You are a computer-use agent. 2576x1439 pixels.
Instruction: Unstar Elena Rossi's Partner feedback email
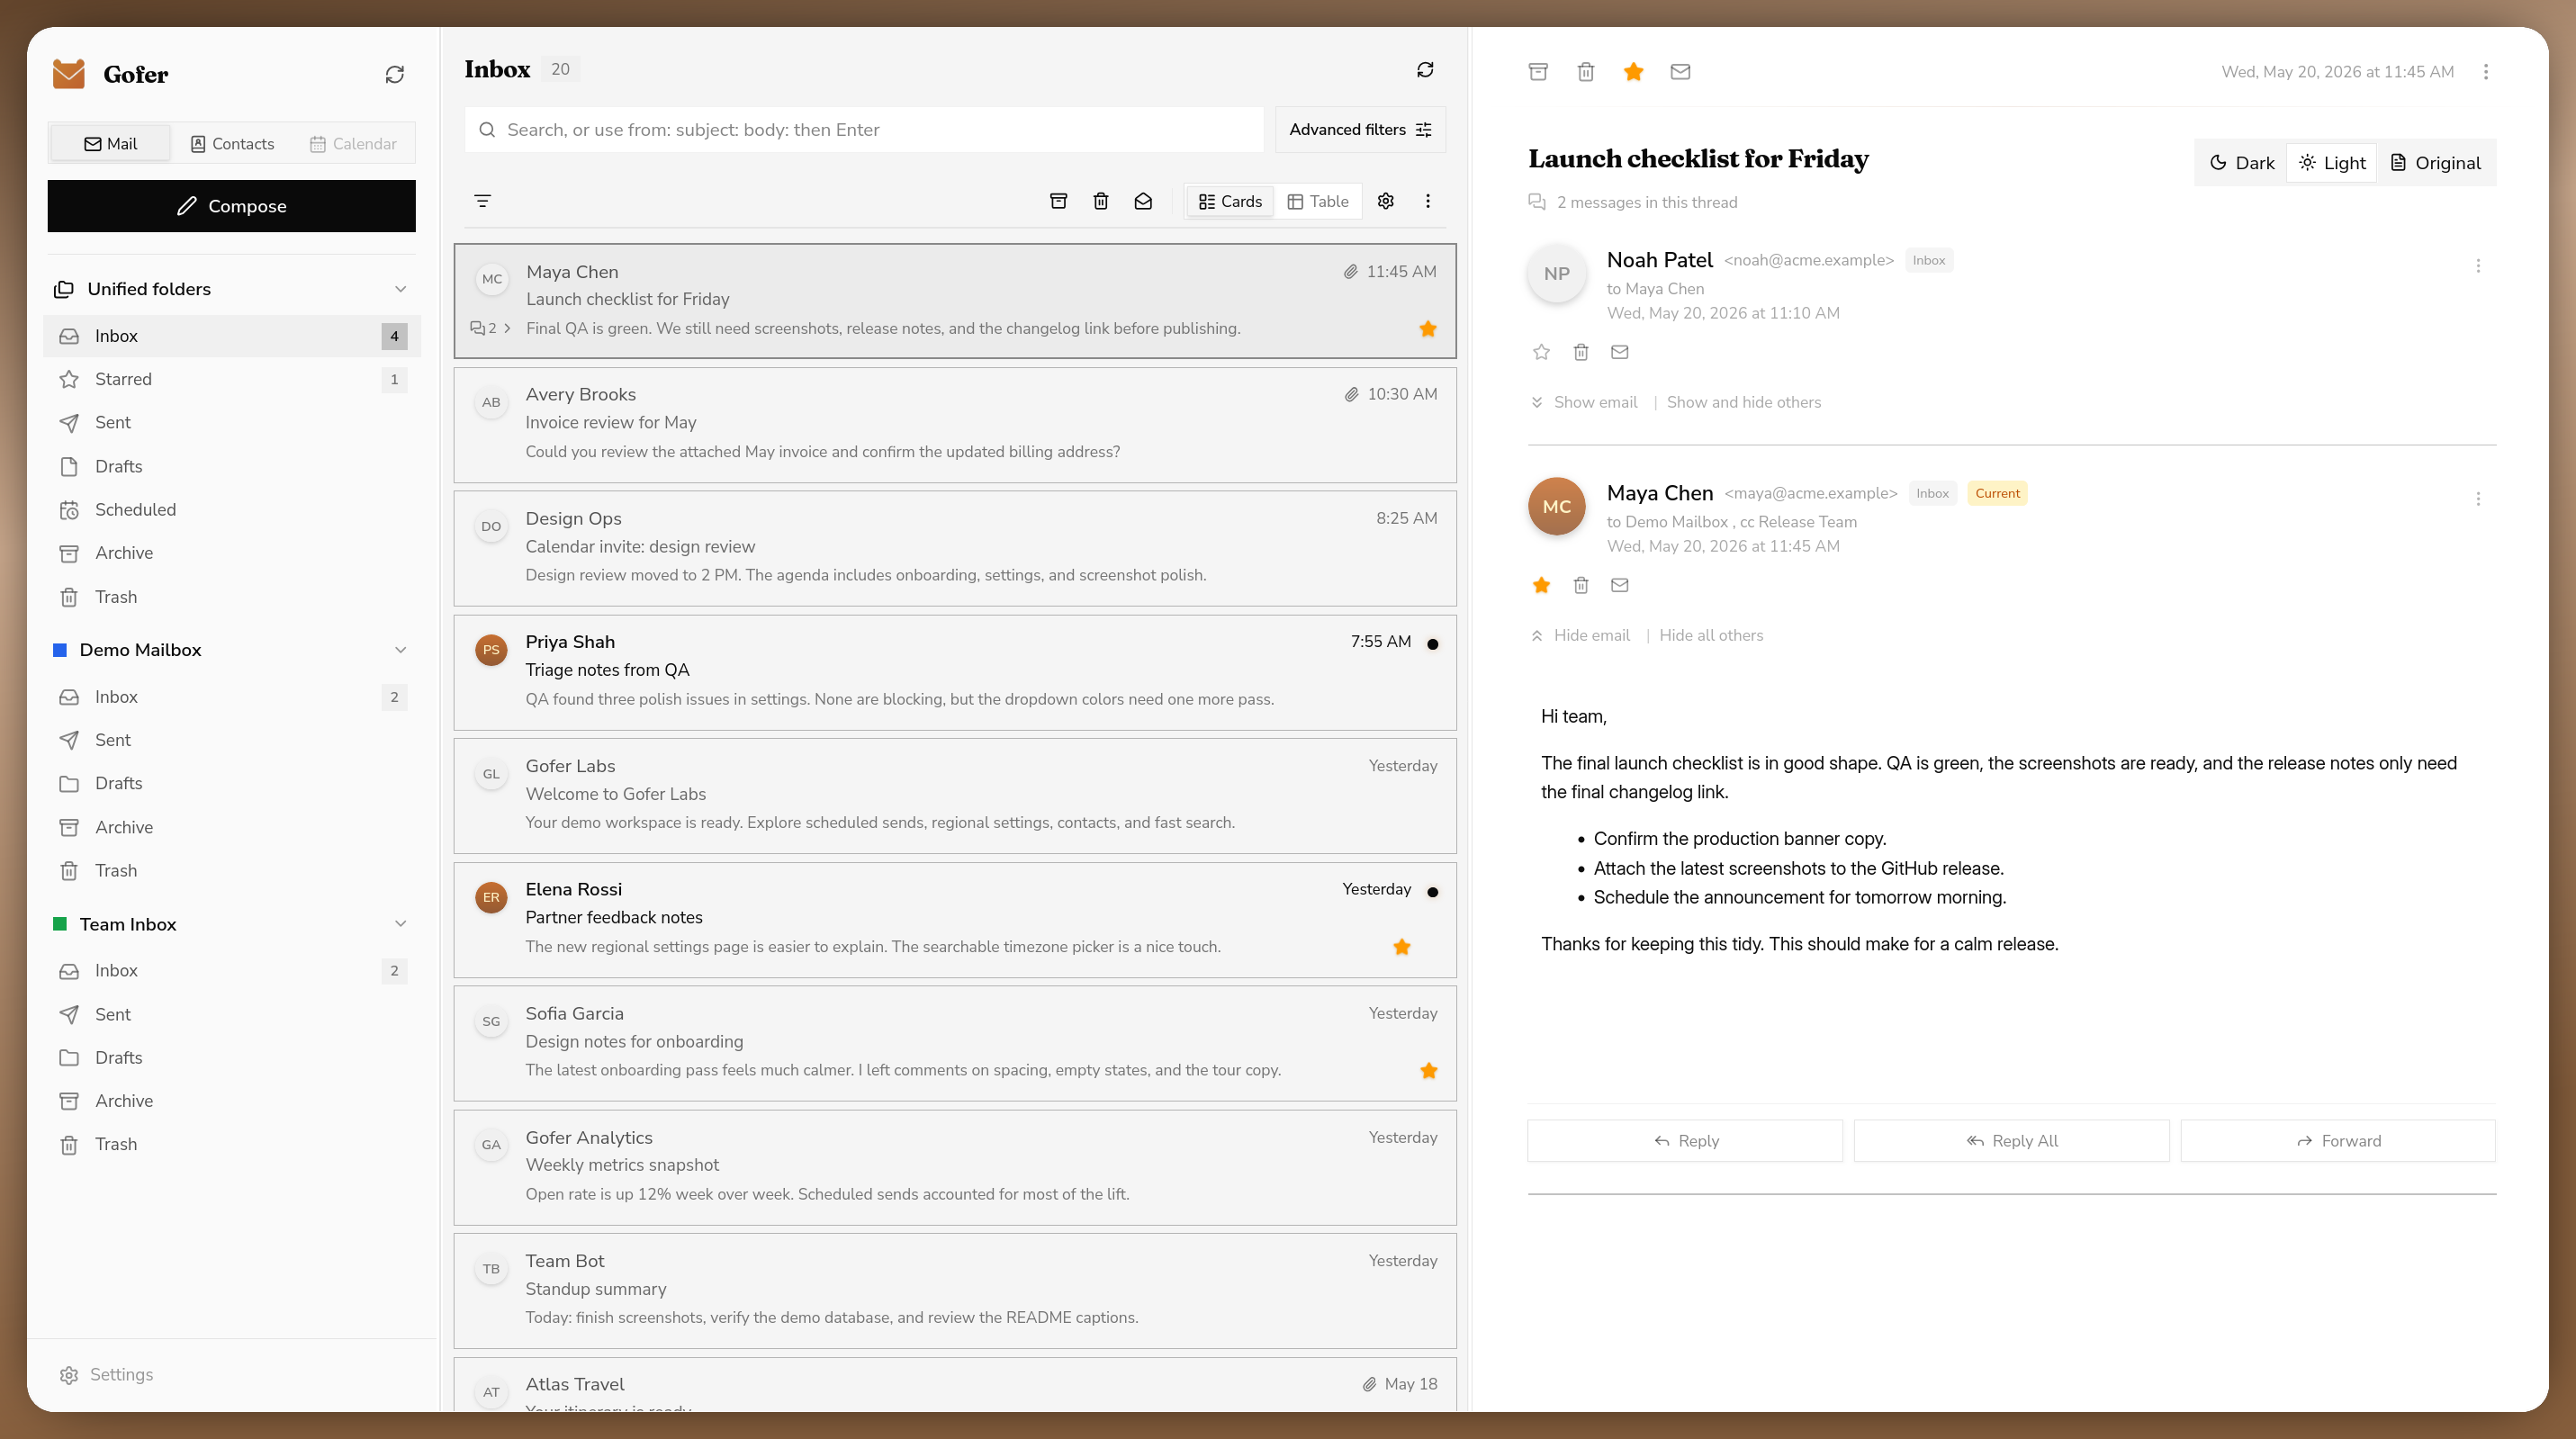click(x=1402, y=947)
